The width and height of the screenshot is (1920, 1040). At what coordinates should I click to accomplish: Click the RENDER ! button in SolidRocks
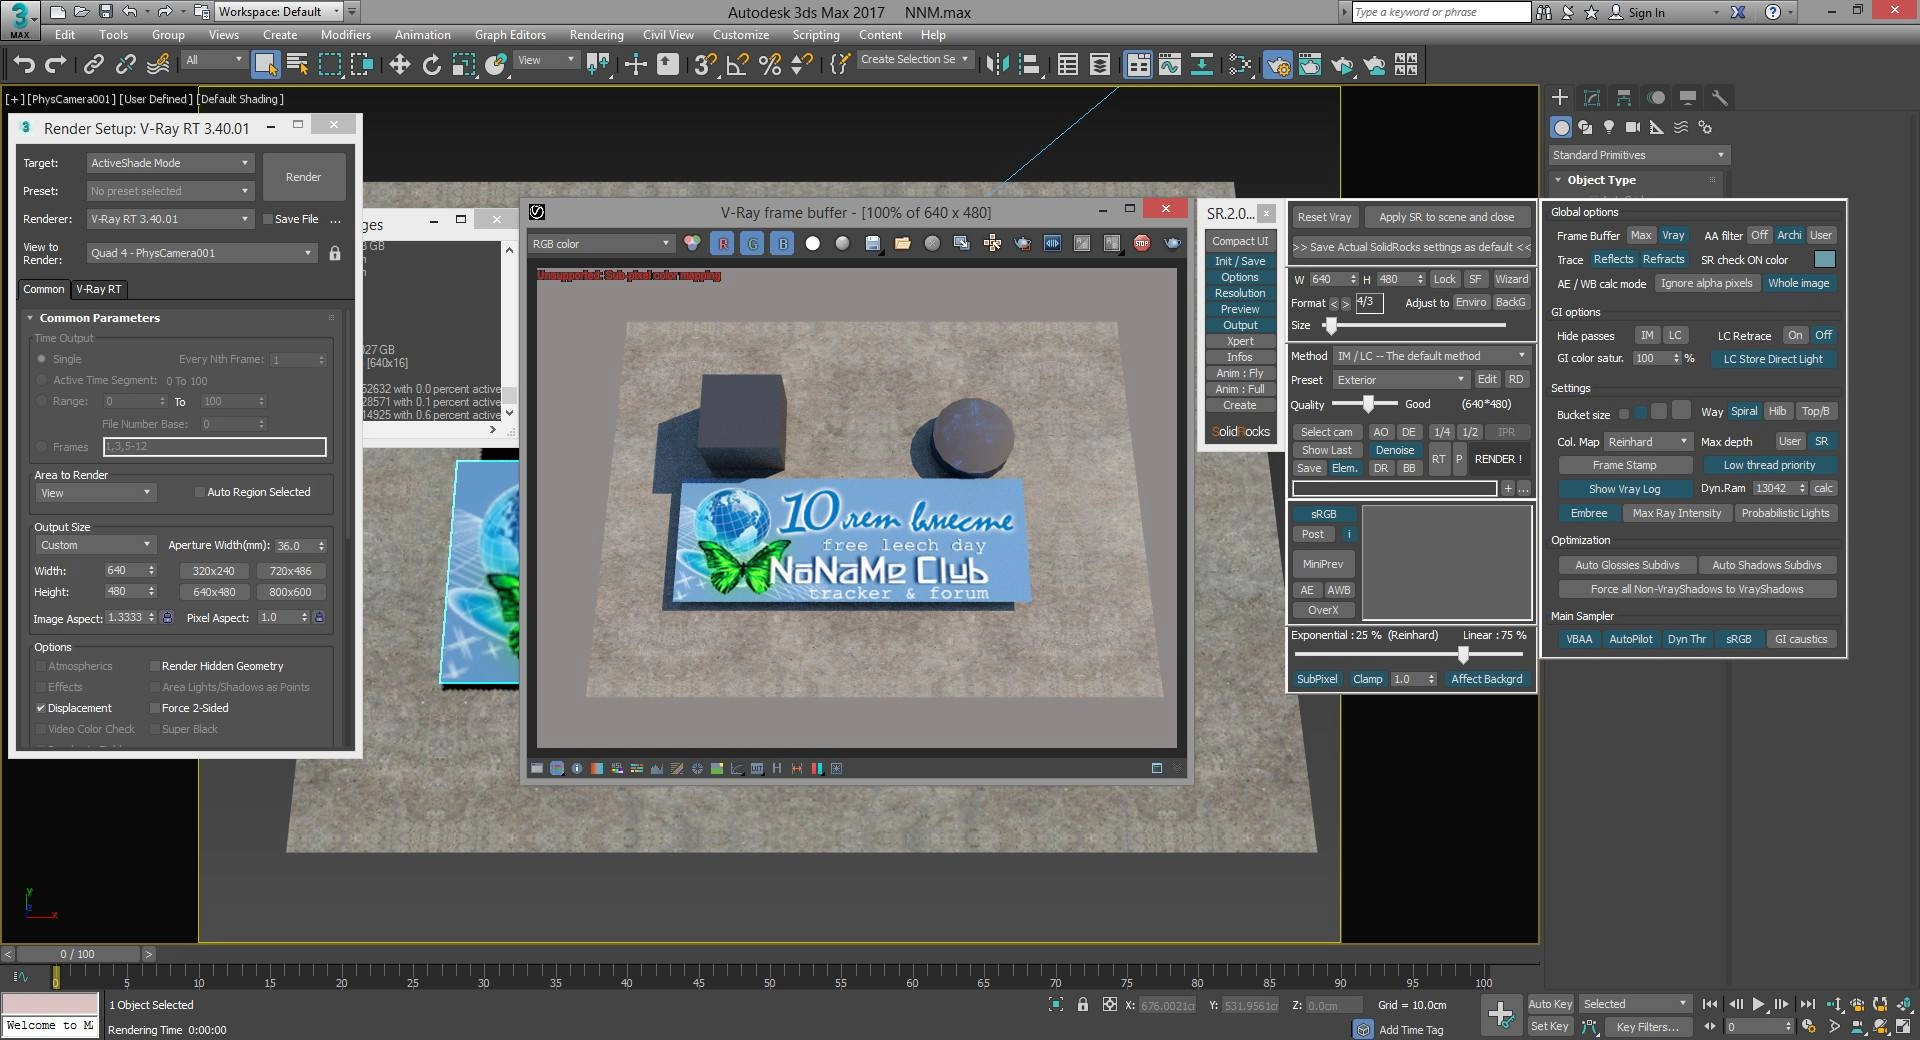pyautogui.click(x=1498, y=459)
